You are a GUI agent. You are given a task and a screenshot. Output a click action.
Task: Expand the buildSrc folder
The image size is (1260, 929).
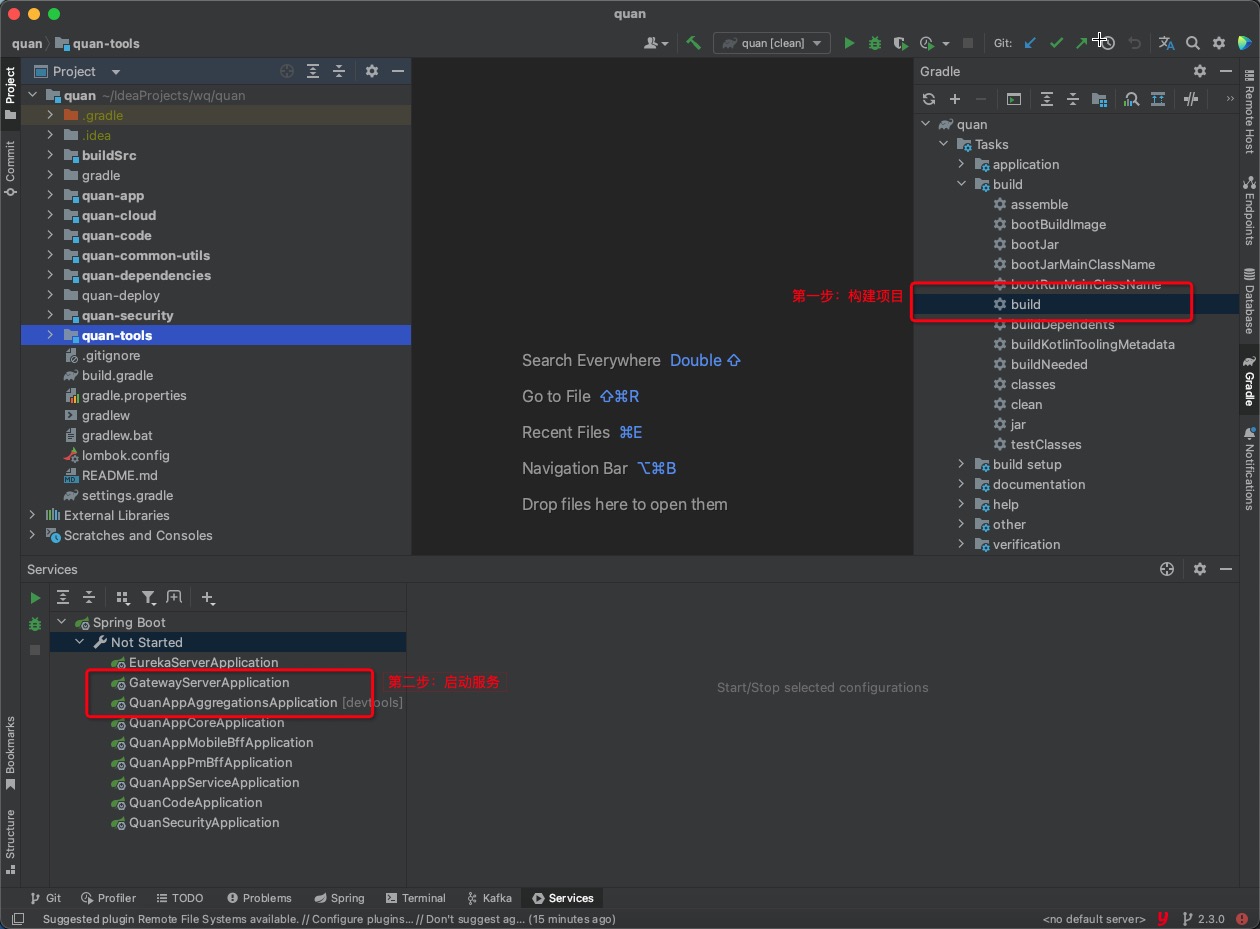click(x=50, y=155)
